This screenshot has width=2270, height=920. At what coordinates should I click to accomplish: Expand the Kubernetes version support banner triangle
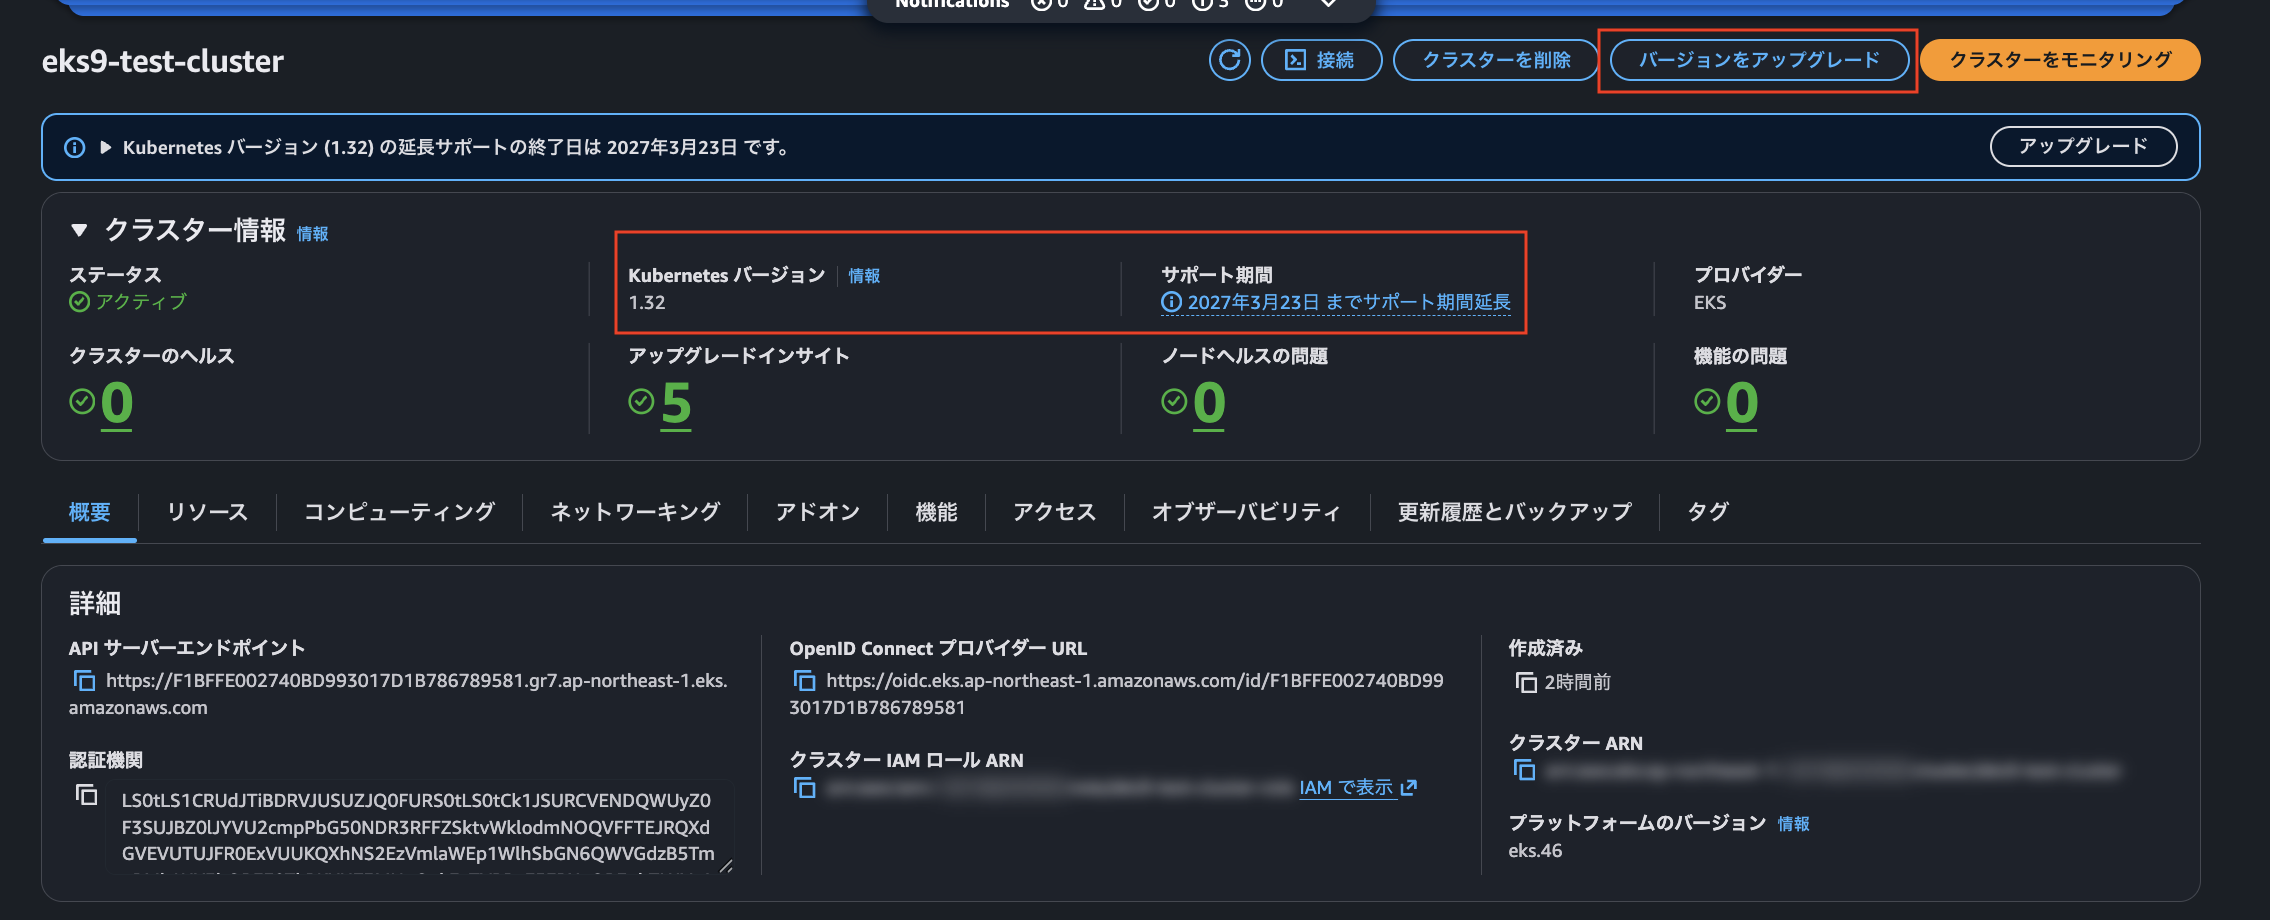pyautogui.click(x=105, y=148)
